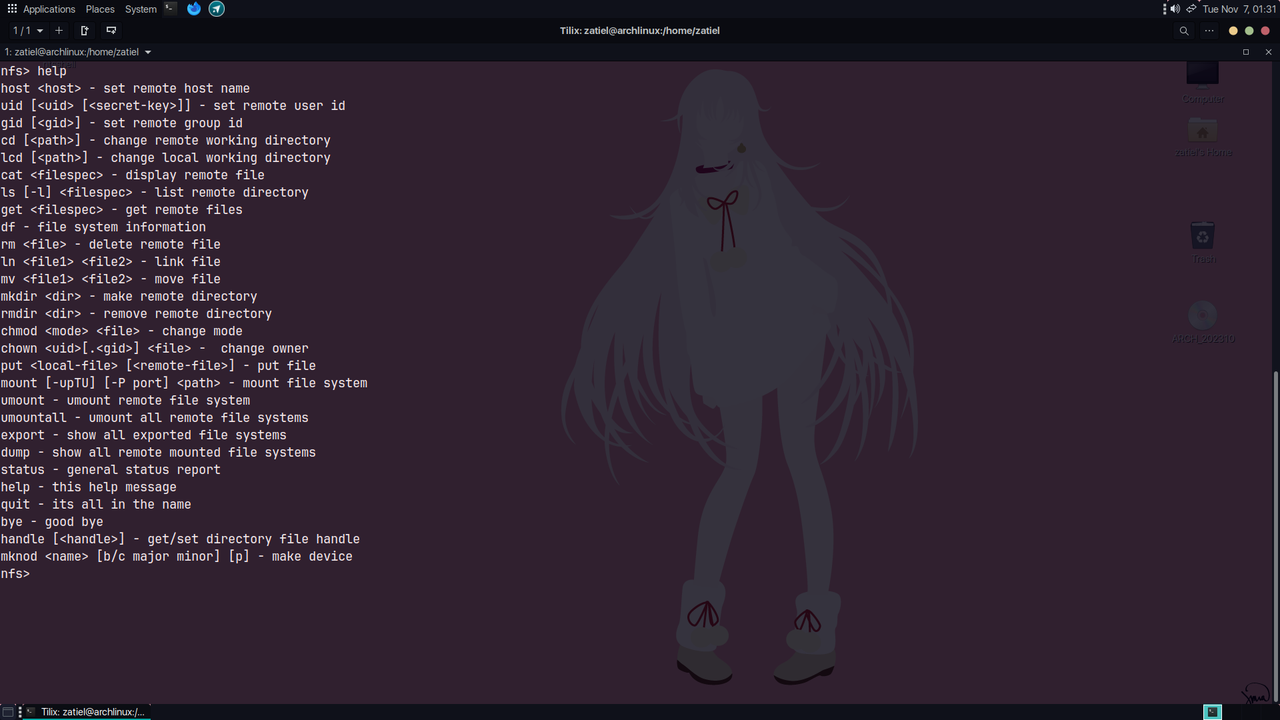Open the Applications menu
Screen dimensions: 1280x720
click(x=48, y=9)
